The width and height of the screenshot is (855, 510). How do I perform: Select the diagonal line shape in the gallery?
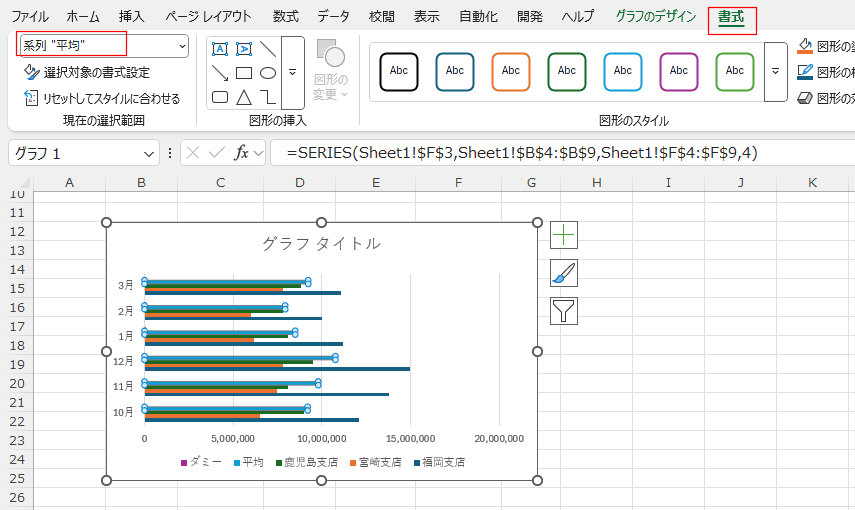(x=268, y=49)
